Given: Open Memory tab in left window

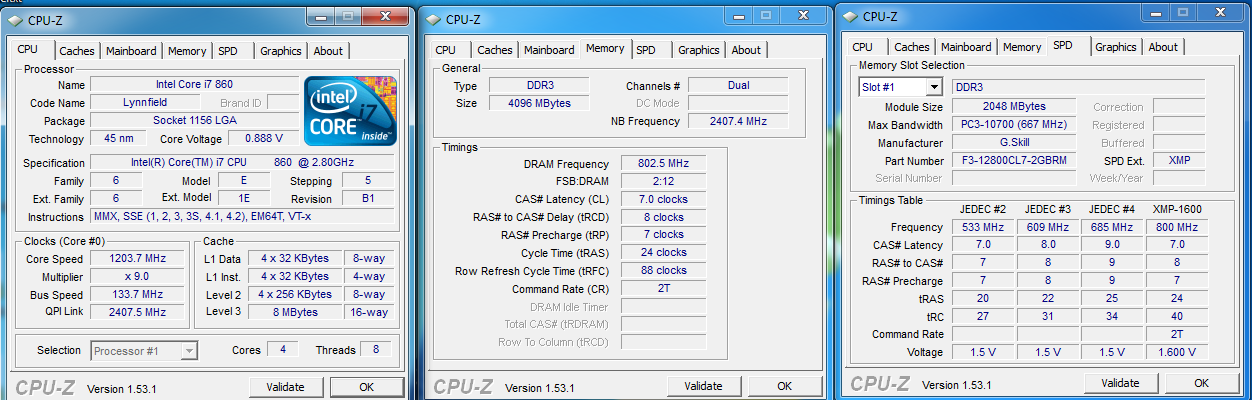Looking at the screenshot, I should (187, 51).
